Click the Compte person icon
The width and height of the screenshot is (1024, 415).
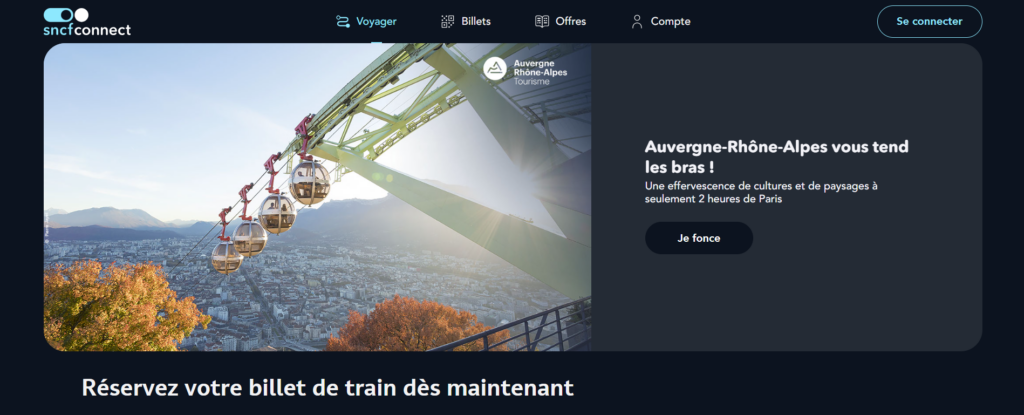(637, 22)
